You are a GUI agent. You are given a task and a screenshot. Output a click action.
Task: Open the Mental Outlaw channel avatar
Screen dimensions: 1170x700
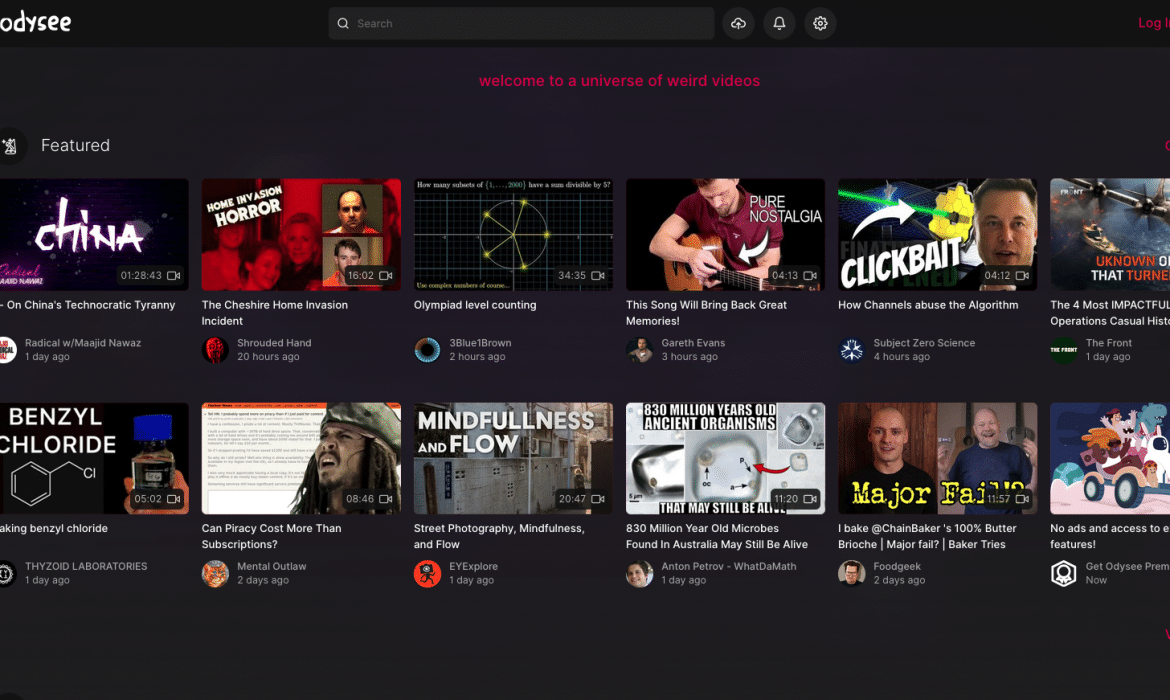click(215, 574)
